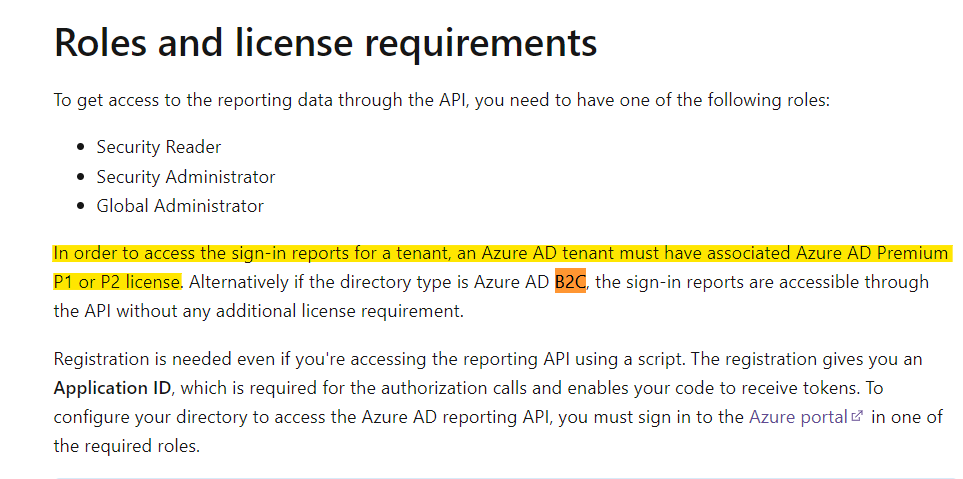Click the bullet dot before Security Administrator
The image size is (963, 479).
(x=81, y=177)
